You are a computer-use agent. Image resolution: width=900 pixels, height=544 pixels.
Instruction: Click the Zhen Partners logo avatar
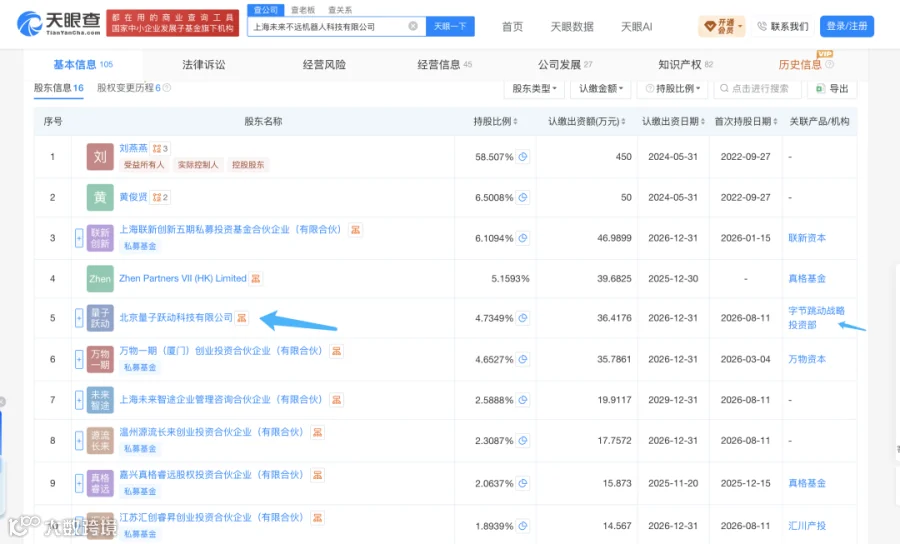(100, 278)
